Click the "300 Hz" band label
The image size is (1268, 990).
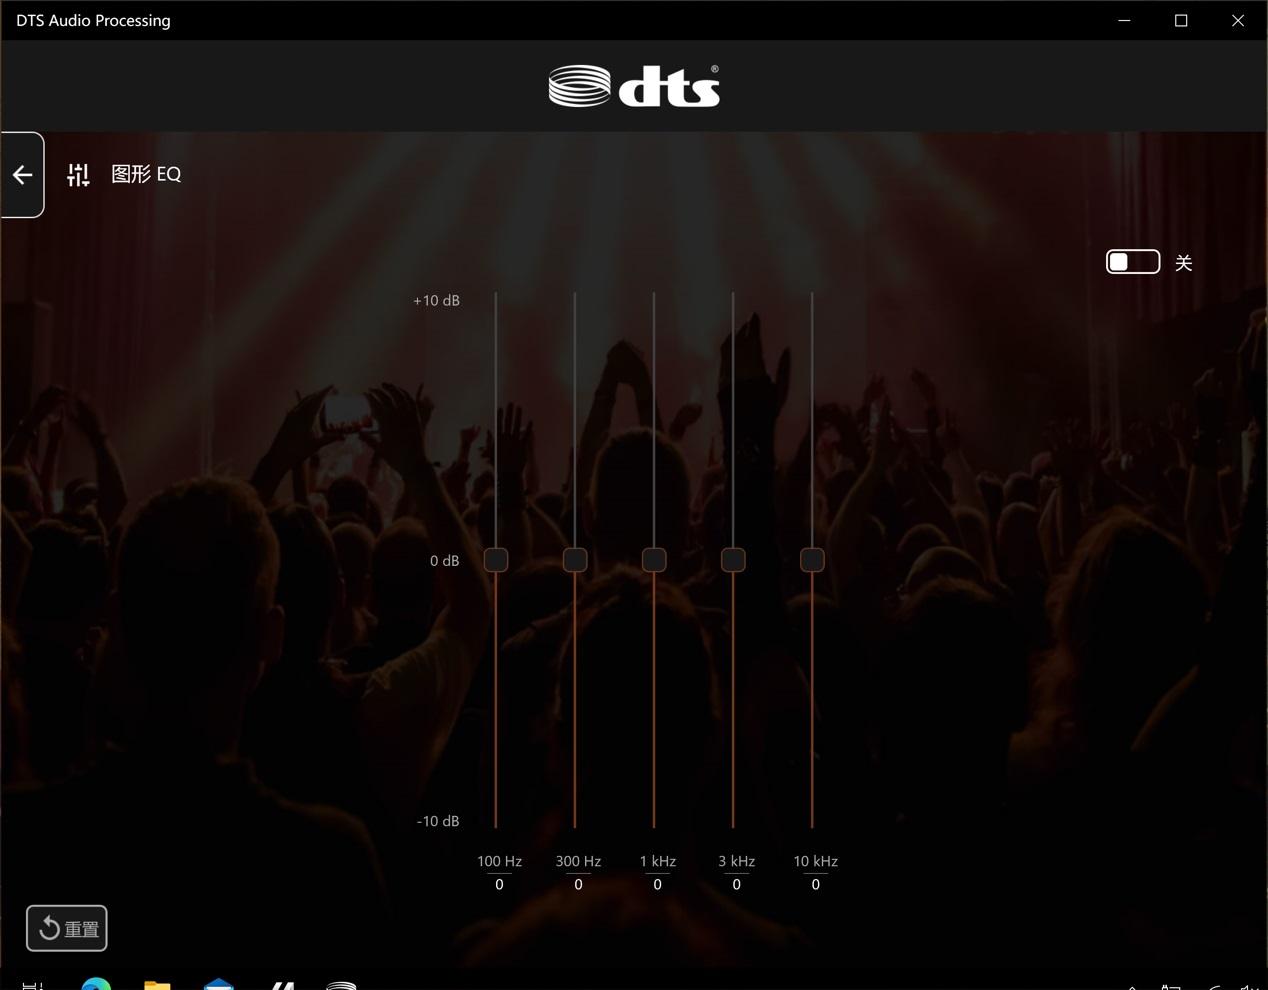pyautogui.click(x=578, y=861)
